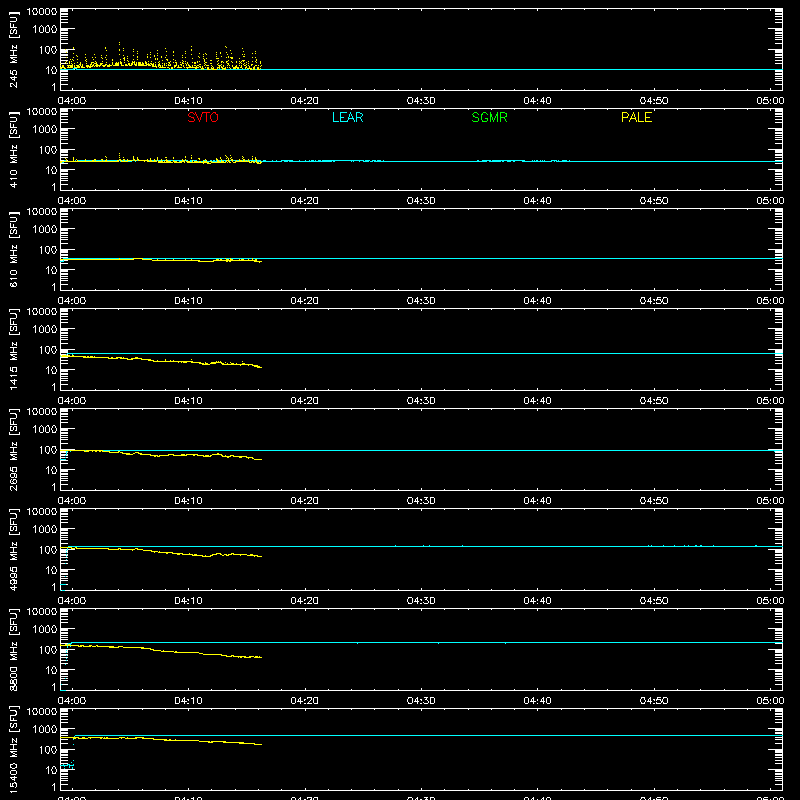This screenshot has height=800, width=800.
Task: Click 05:00 tick under the 245 MHz panel
Action: coord(770,101)
